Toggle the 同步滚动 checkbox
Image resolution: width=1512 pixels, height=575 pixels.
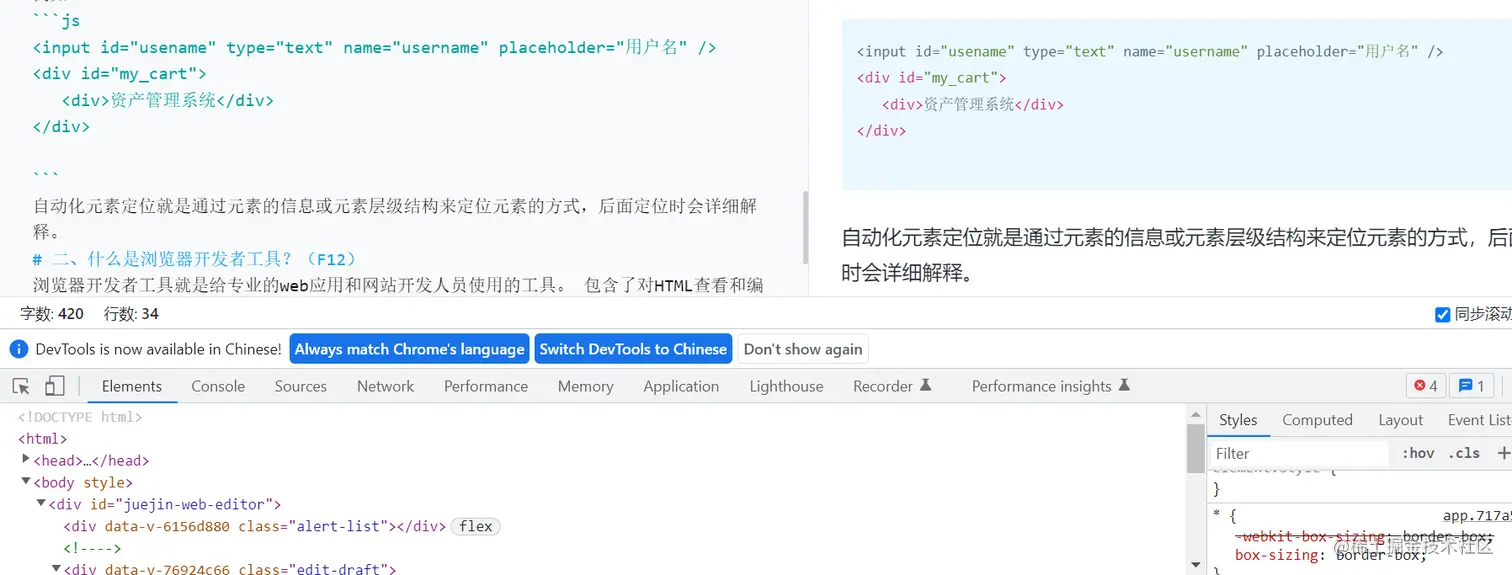(x=1442, y=314)
